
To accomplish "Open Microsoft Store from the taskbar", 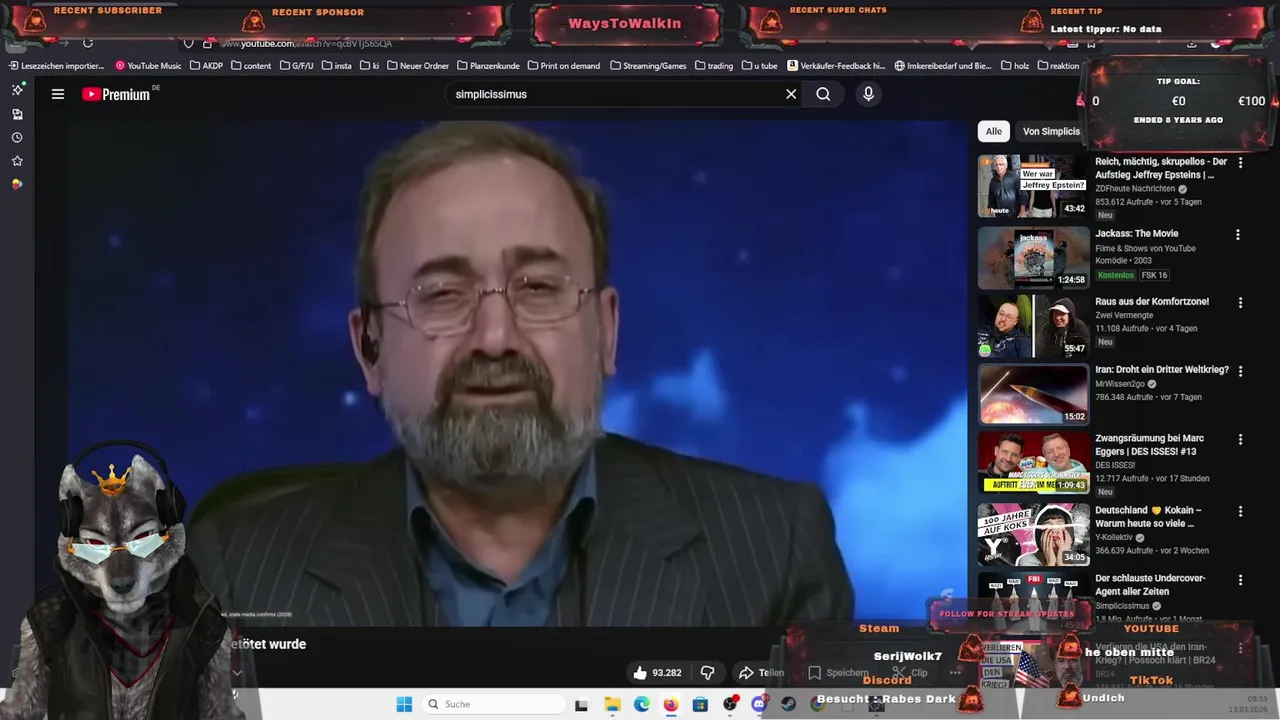I will tap(700, 704).
